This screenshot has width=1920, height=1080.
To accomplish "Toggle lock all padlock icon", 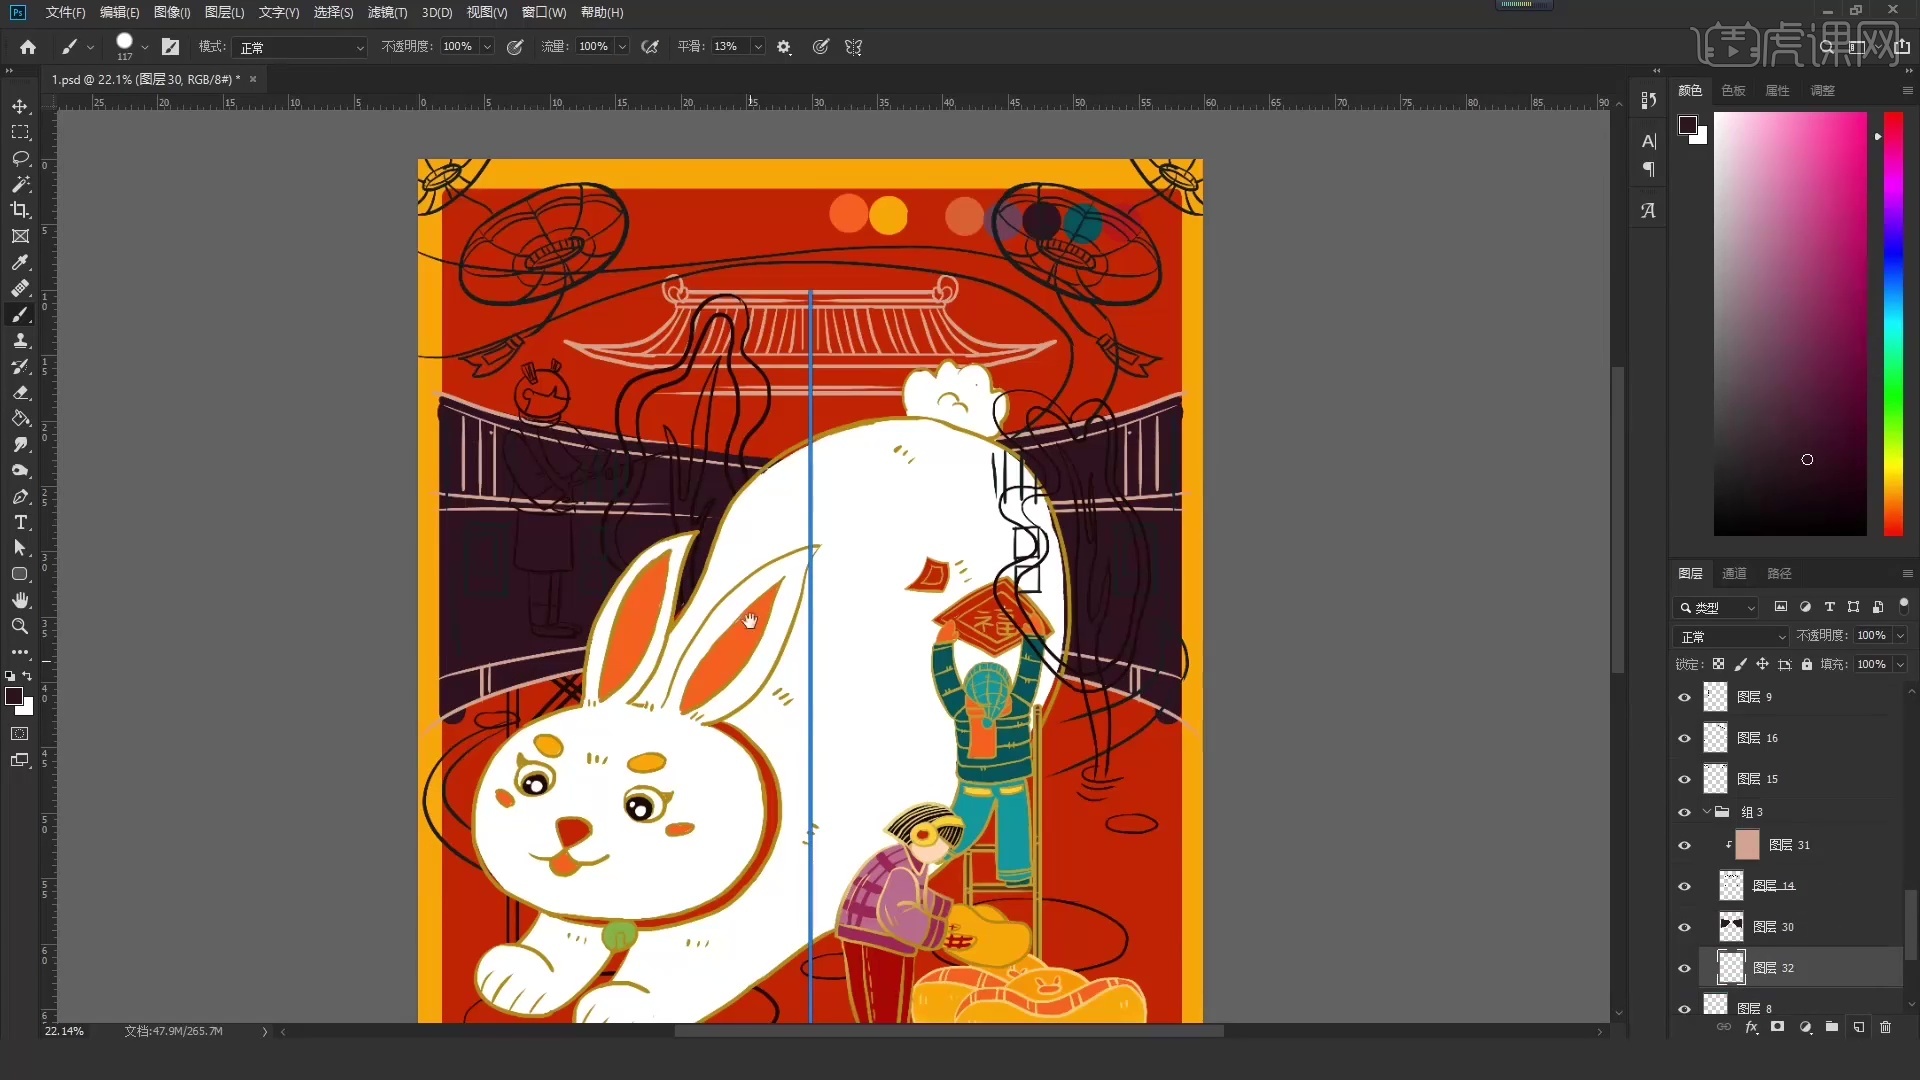I will (1806, 664).
